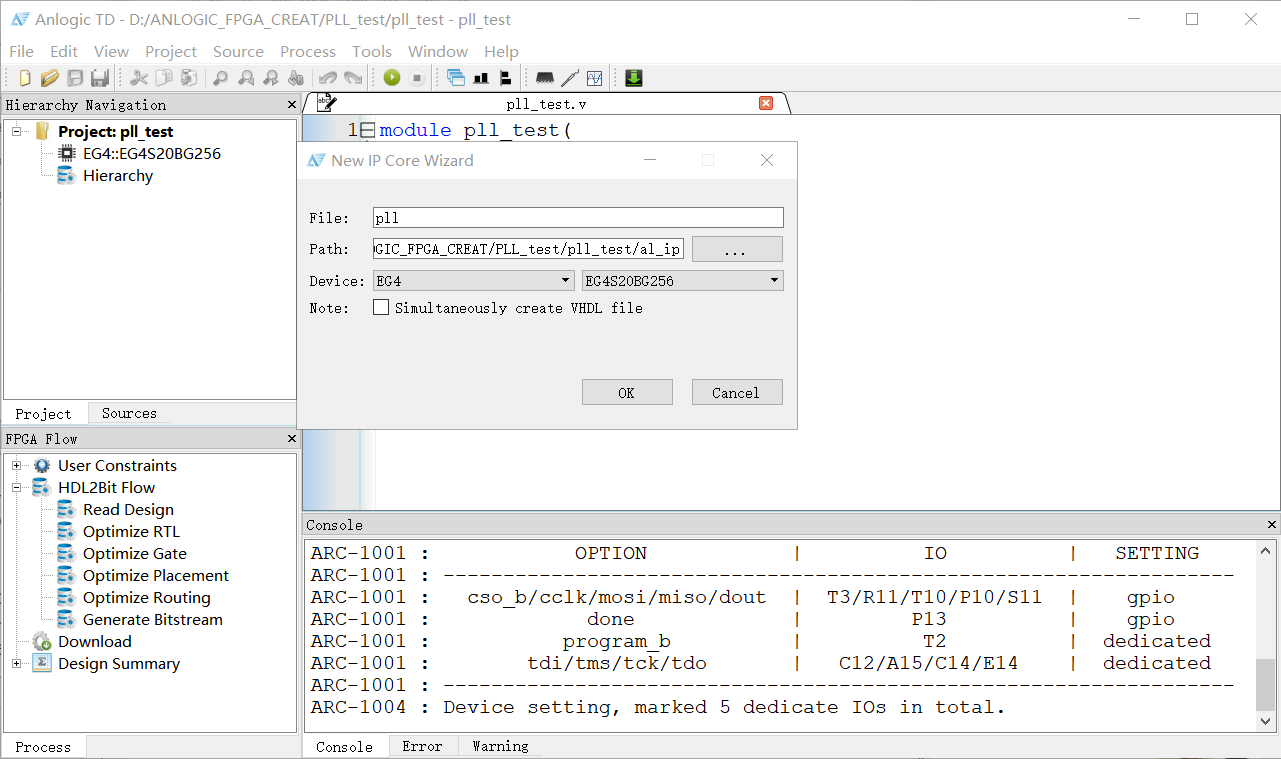Viewport: 1281px width, 759px height.
Task: Enable Simultaneously create VHDL file checkbox
Action: coord(381,308)
